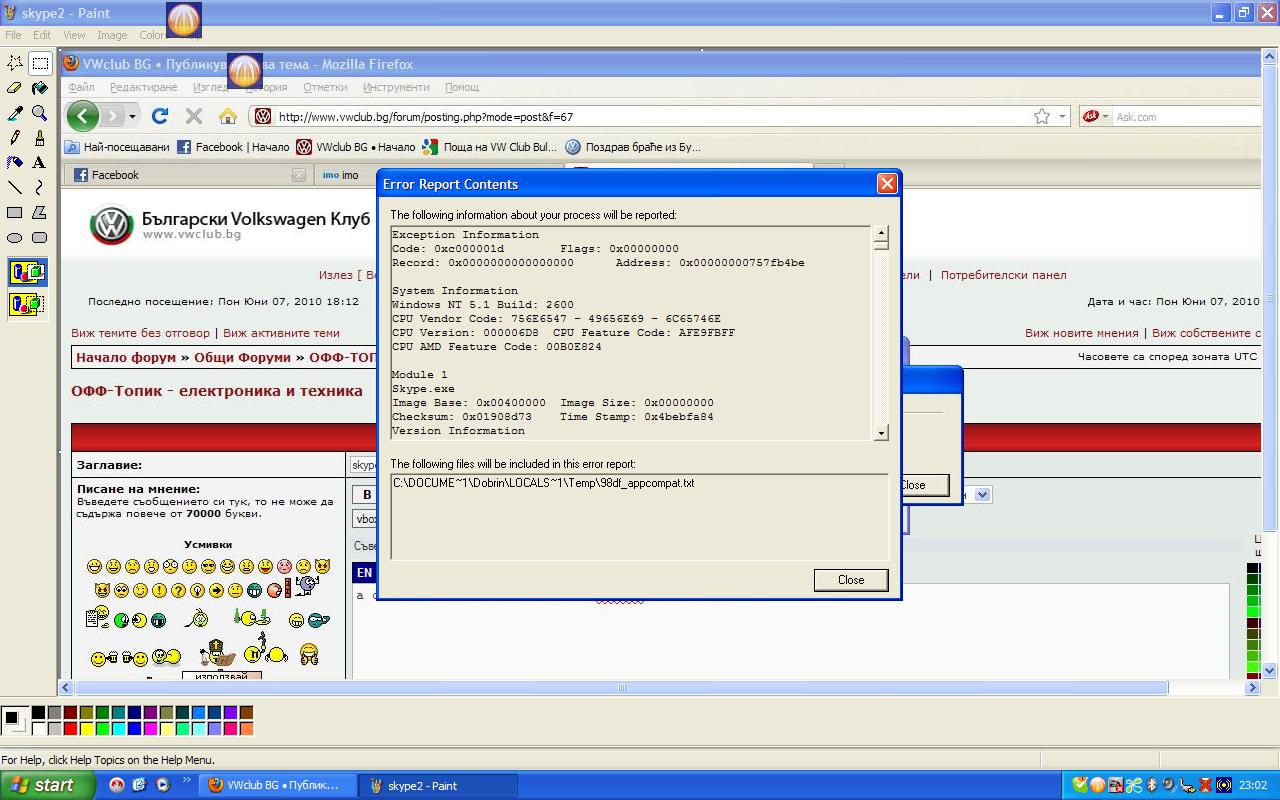This screenshot has width=1280, height=800.
Task: Click the Windows start button
Action: click(x=47, y=785)
